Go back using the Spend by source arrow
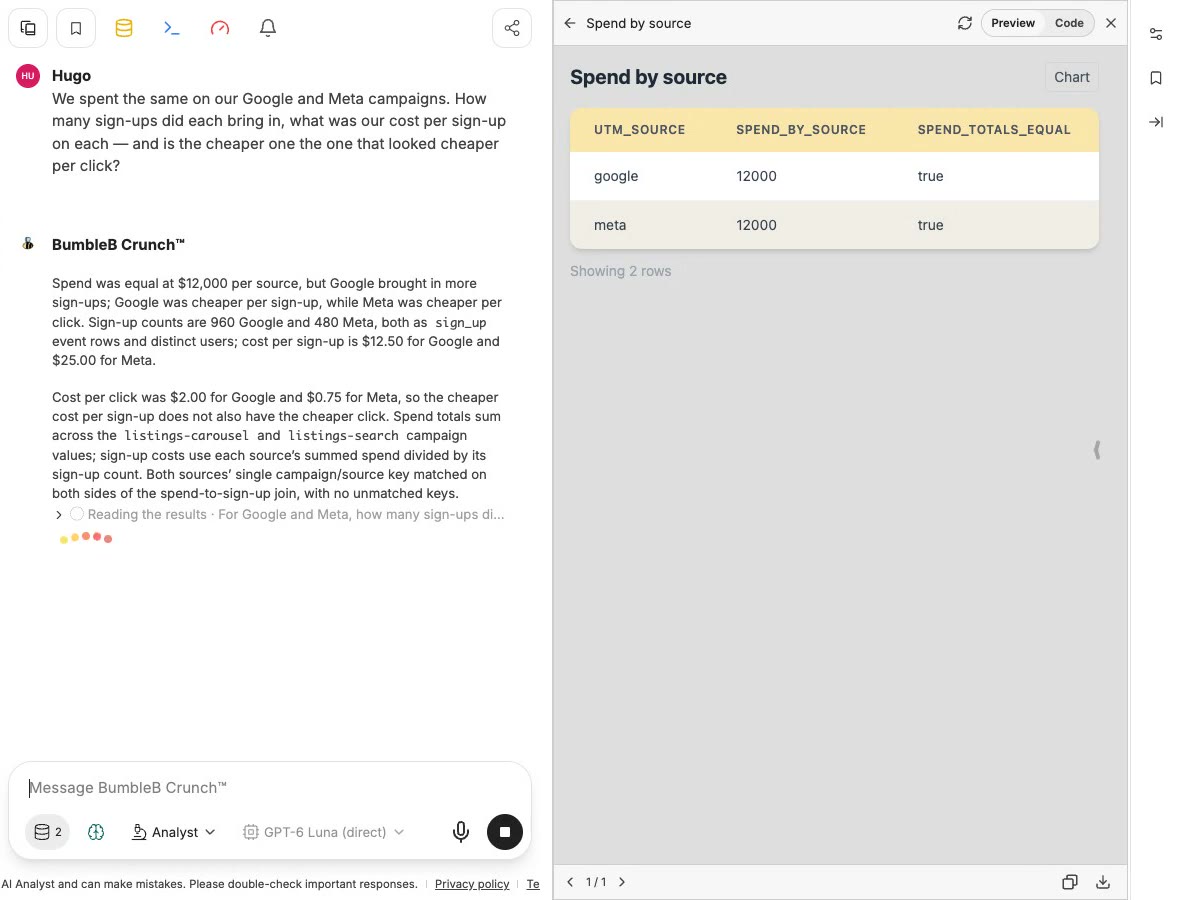This screenshot has width=1180, height=900. (x=570, y=23)
